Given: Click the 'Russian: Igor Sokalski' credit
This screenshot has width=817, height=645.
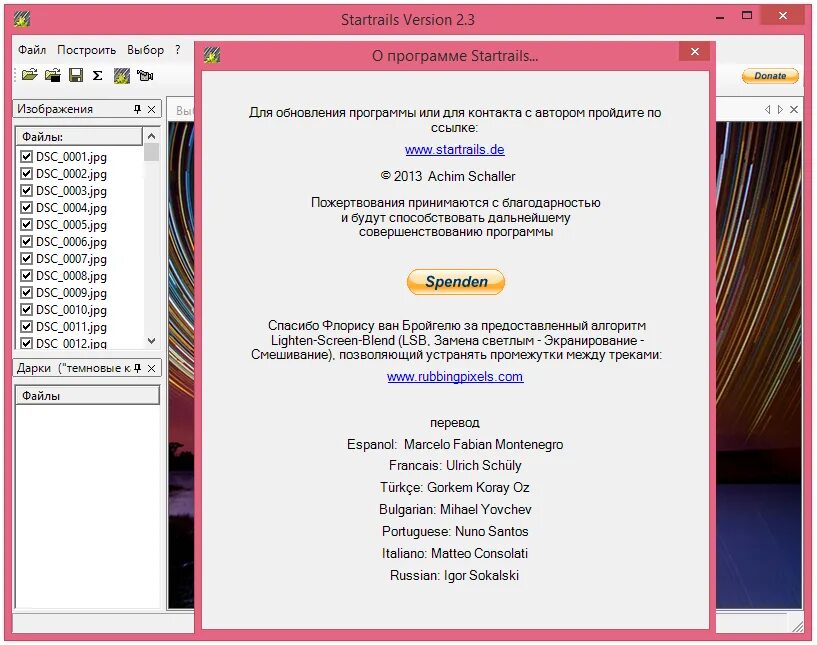Looking at the screenshot, I should [x=454, y=575].
